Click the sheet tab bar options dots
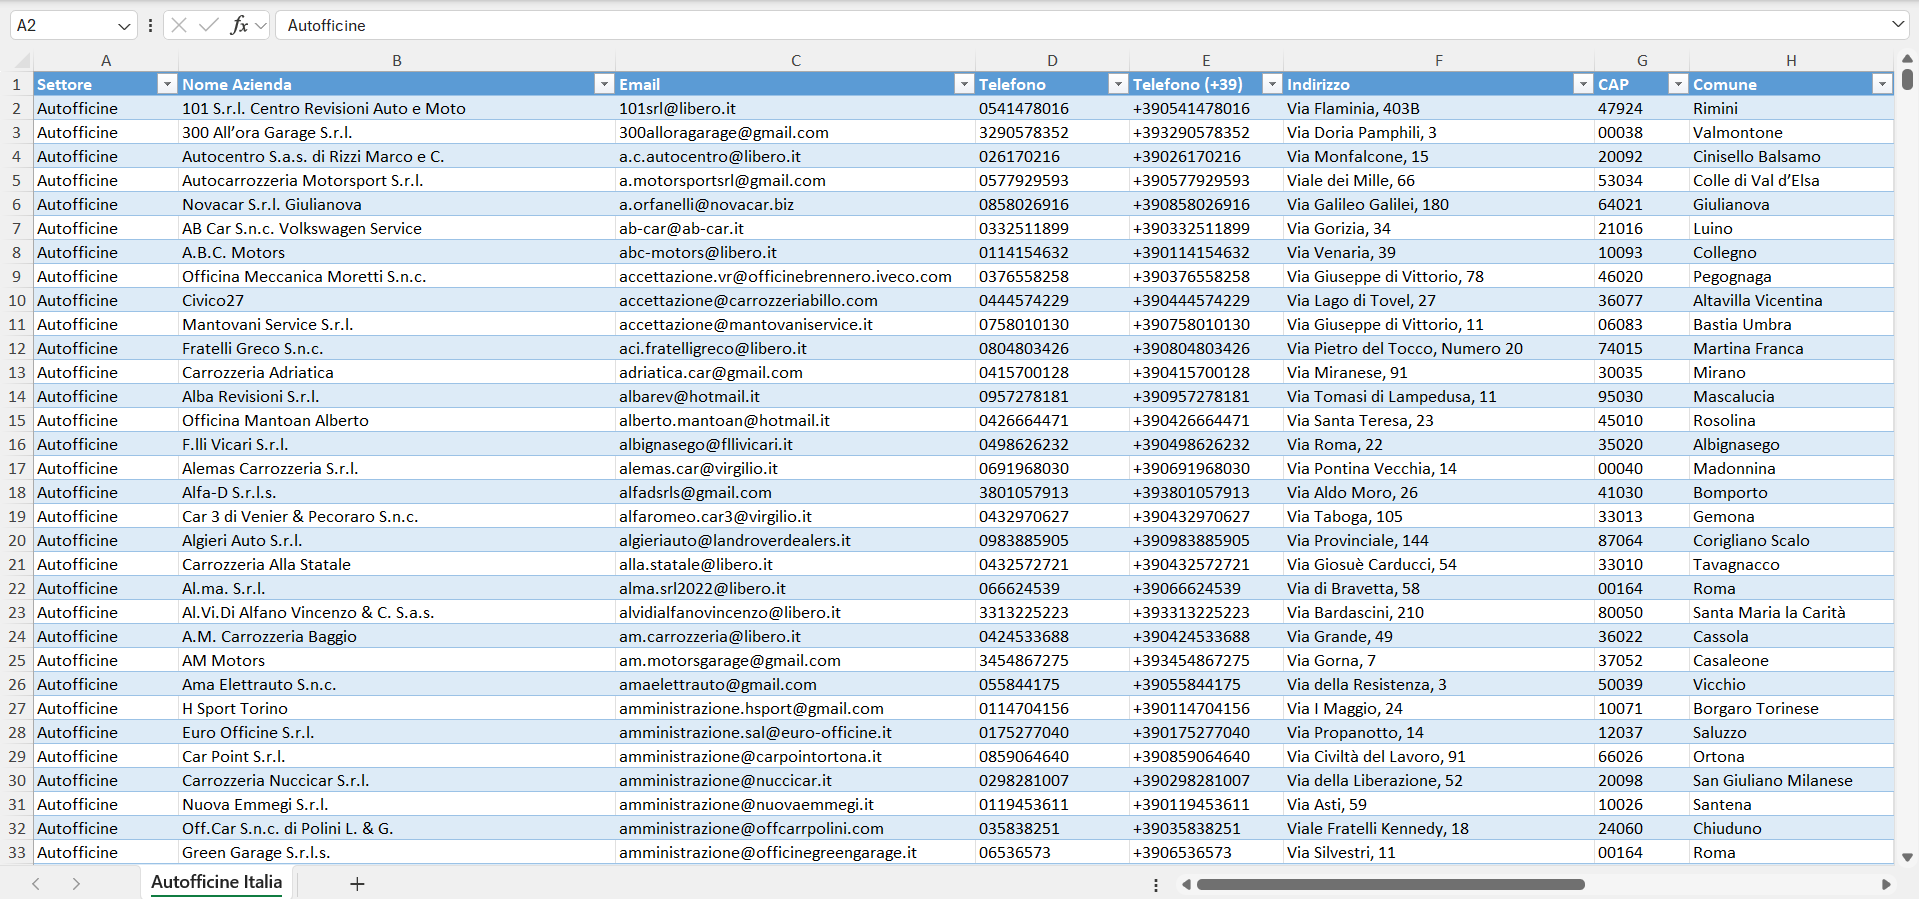Viewport: 1919px width, 899px height. click(1156, 885)
